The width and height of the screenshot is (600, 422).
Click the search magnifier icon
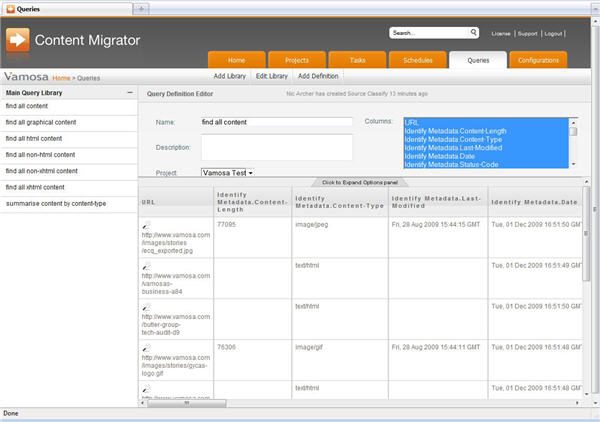(x=473, y=33)
